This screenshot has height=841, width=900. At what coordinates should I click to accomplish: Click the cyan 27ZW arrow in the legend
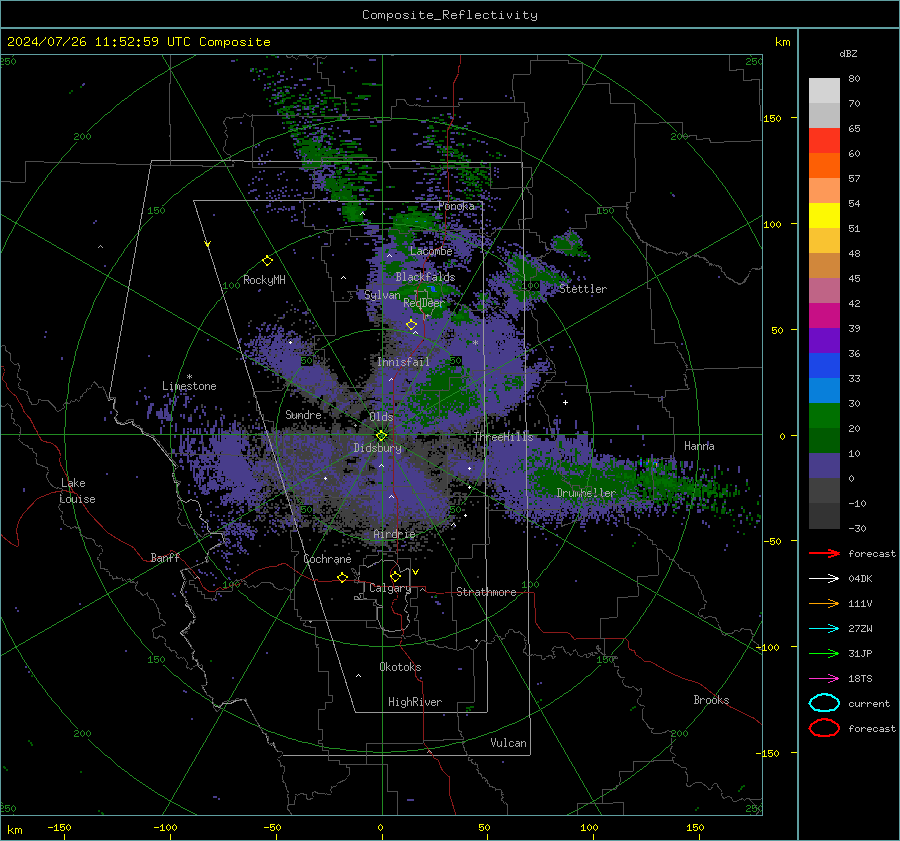pos(824,629)
